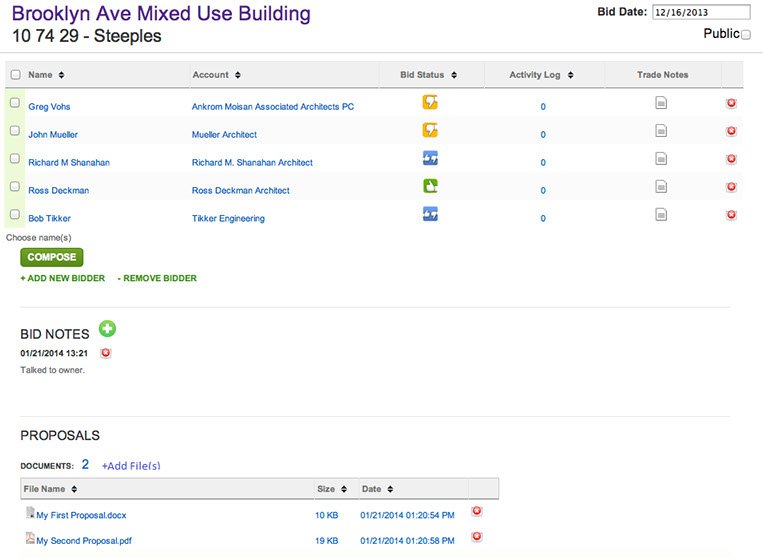The width and height of the screenshot is (763, 557).
Task: Delete the 'Talked to owner' bid note
Action: (x=105, y=353)
